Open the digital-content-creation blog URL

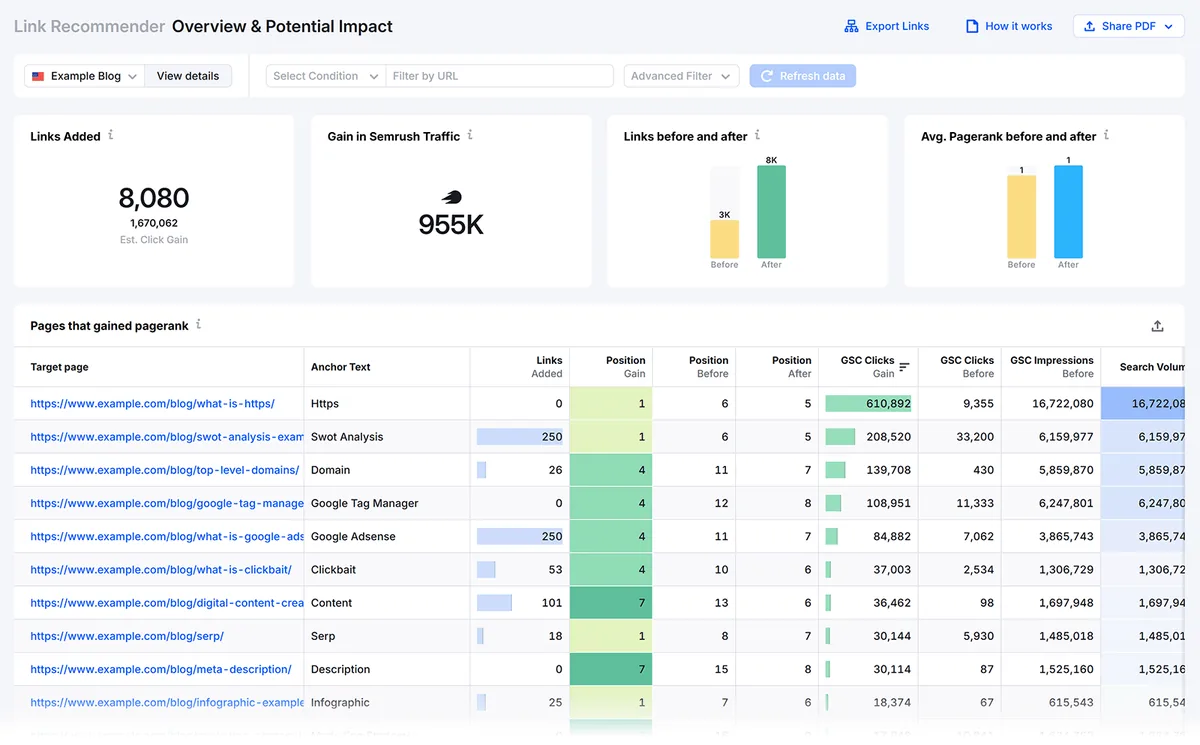tap(167, 603)
